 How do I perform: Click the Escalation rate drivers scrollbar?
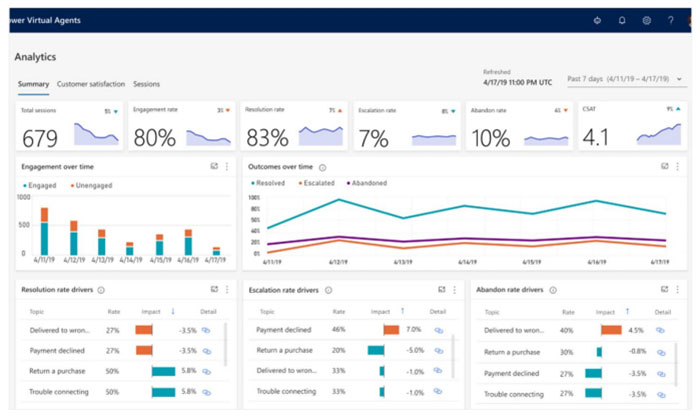tap(453, 356)
